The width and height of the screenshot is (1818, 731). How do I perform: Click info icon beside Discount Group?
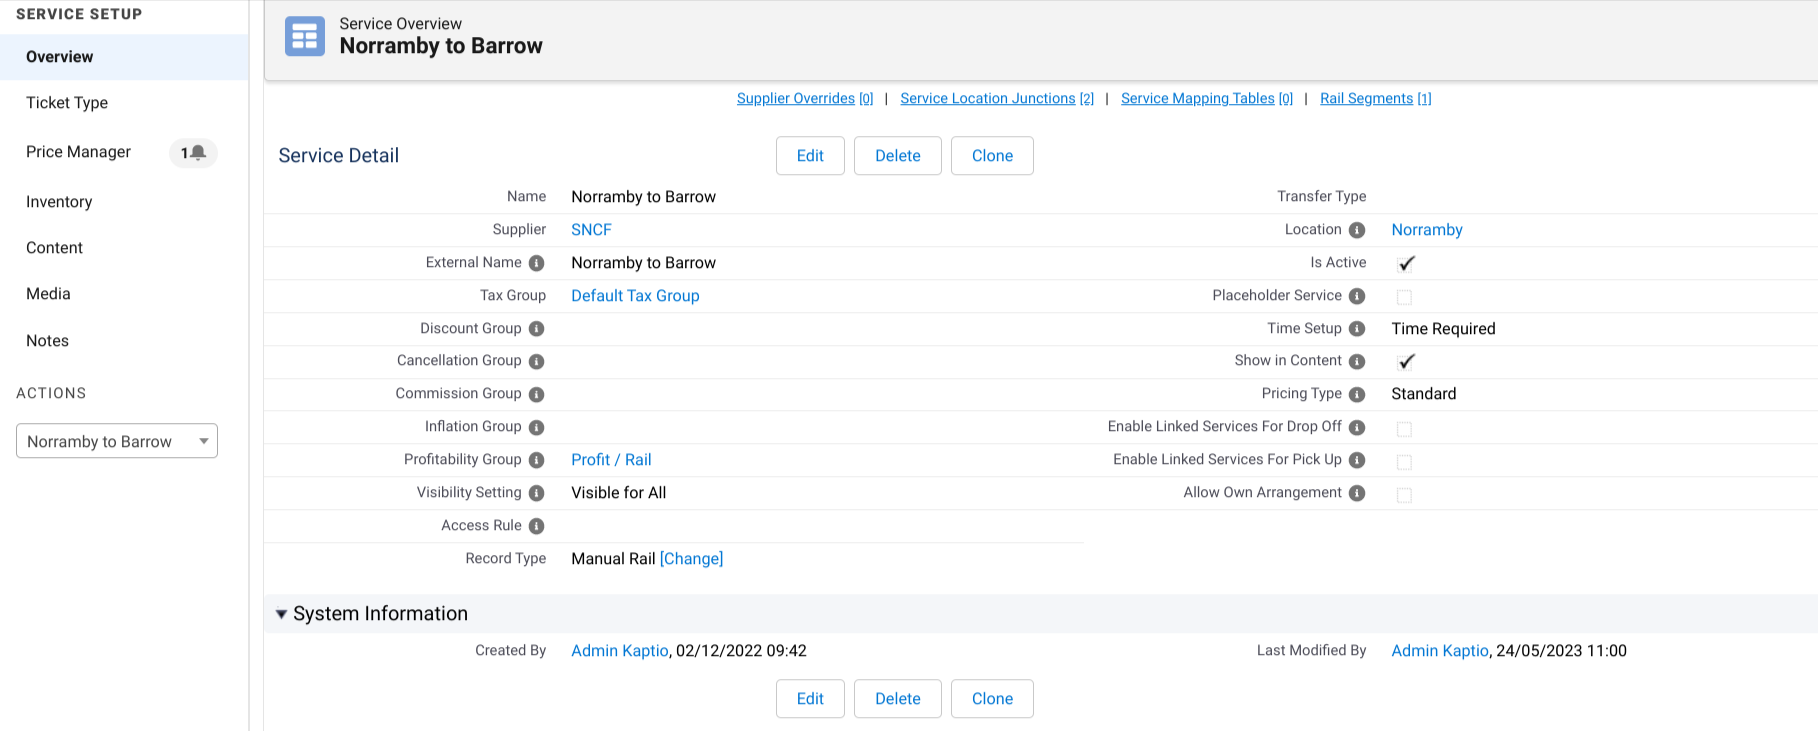[x=536, y=329]
